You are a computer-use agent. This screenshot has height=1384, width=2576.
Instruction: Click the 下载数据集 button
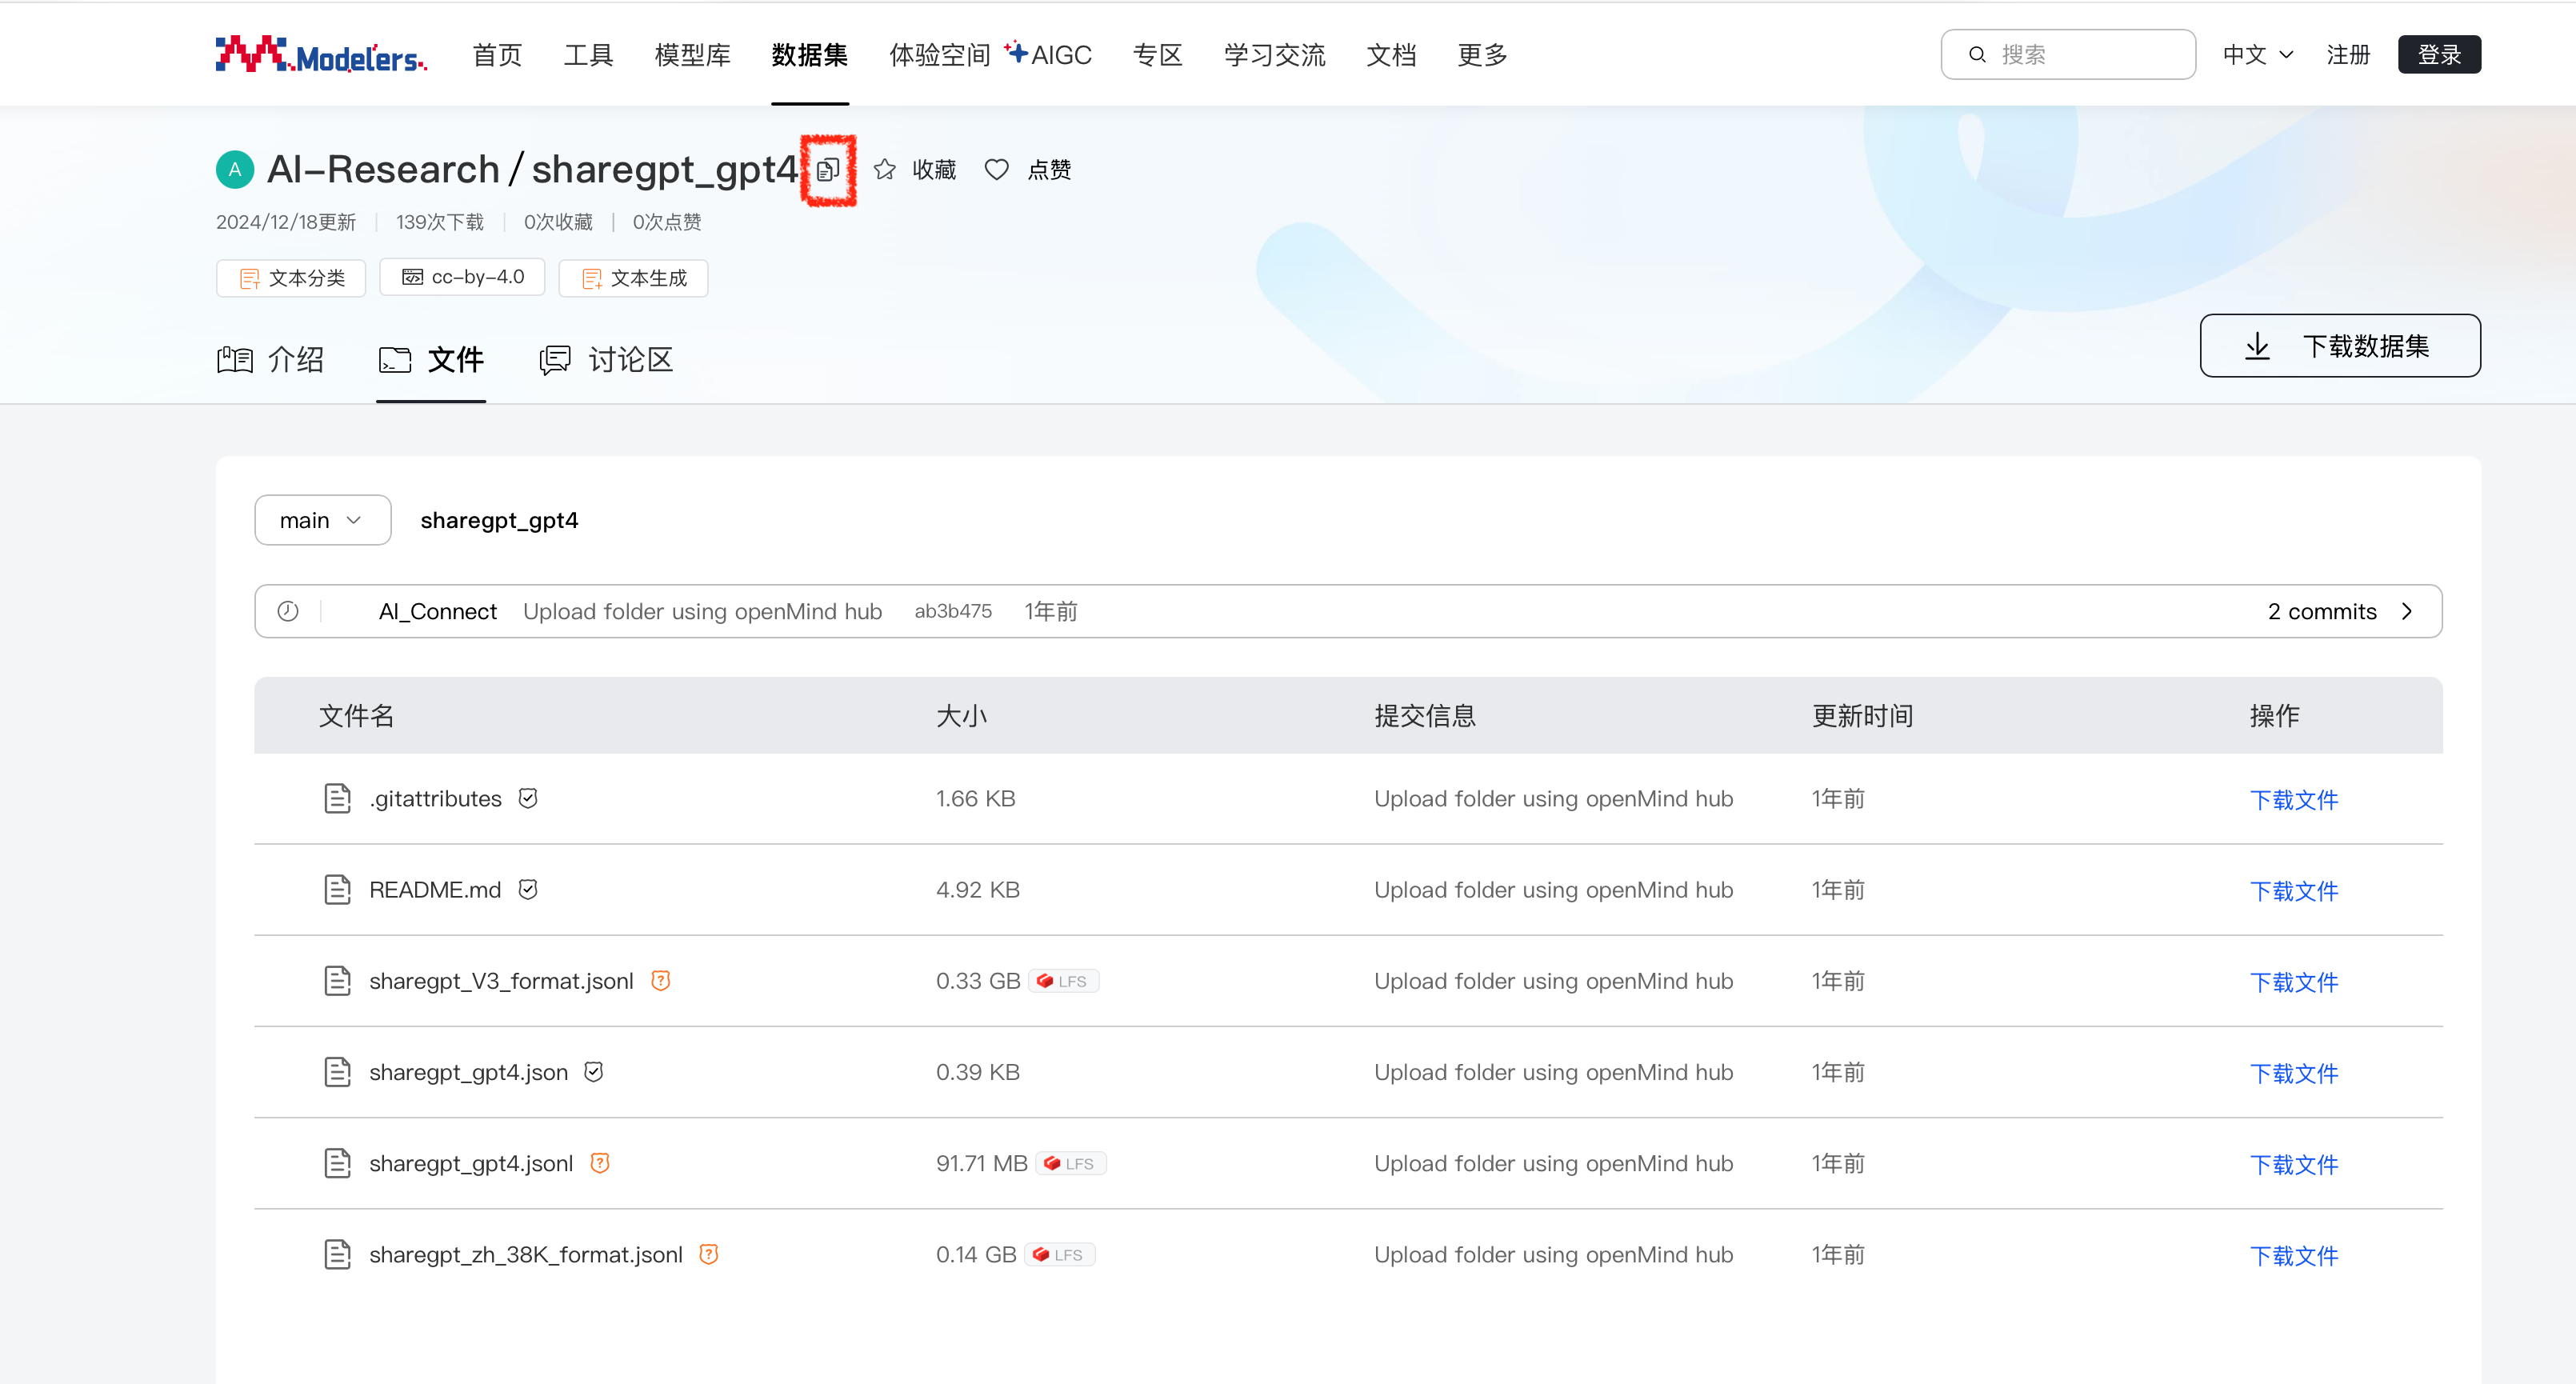pyautogui.click(x=2339, y=346)
